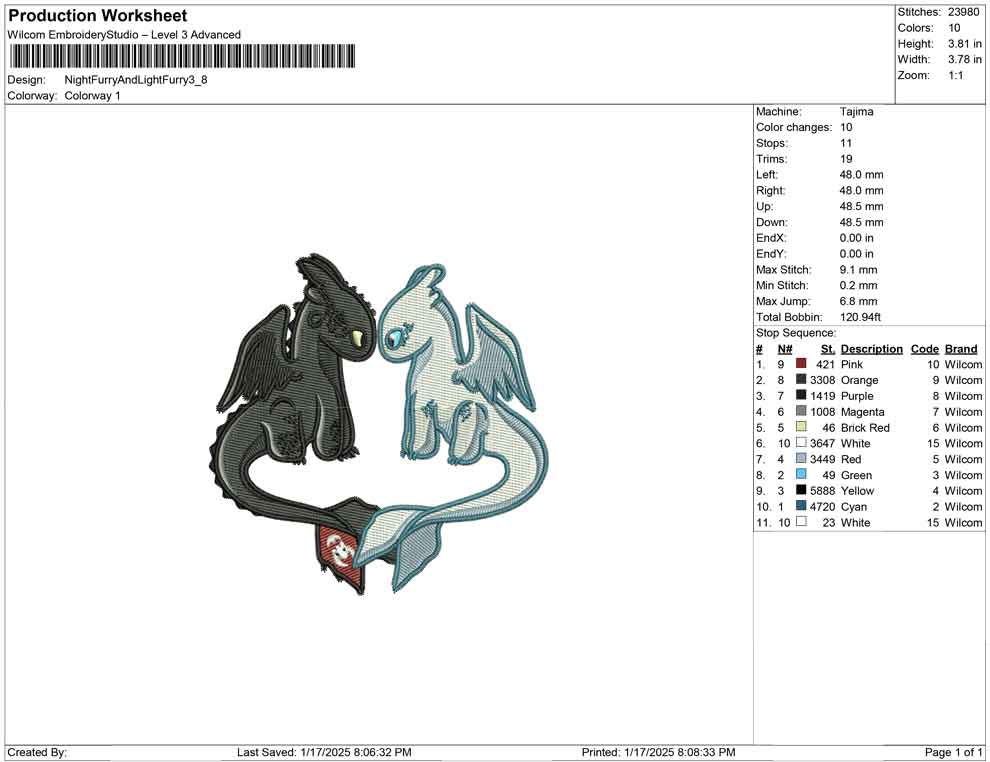Click the Machine value Tajima
This screenshot has width=990, height=762.
point(857,112)
